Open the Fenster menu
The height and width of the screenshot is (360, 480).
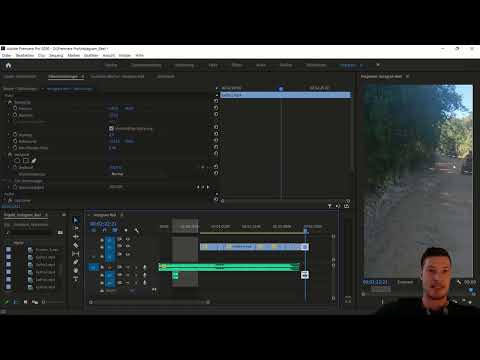click(x=125, y=55)
